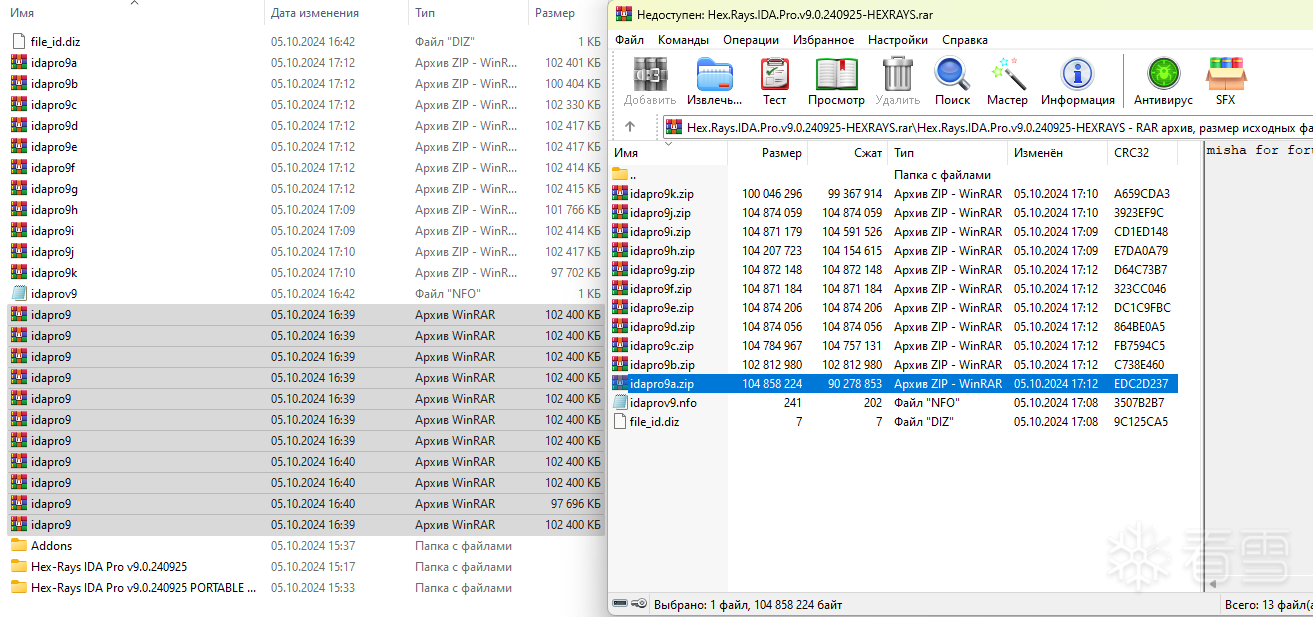Viewport: 1313px width, 617px height.
Task: Sort WinRAR list by Сжат column
Action: tap(868, 153)
